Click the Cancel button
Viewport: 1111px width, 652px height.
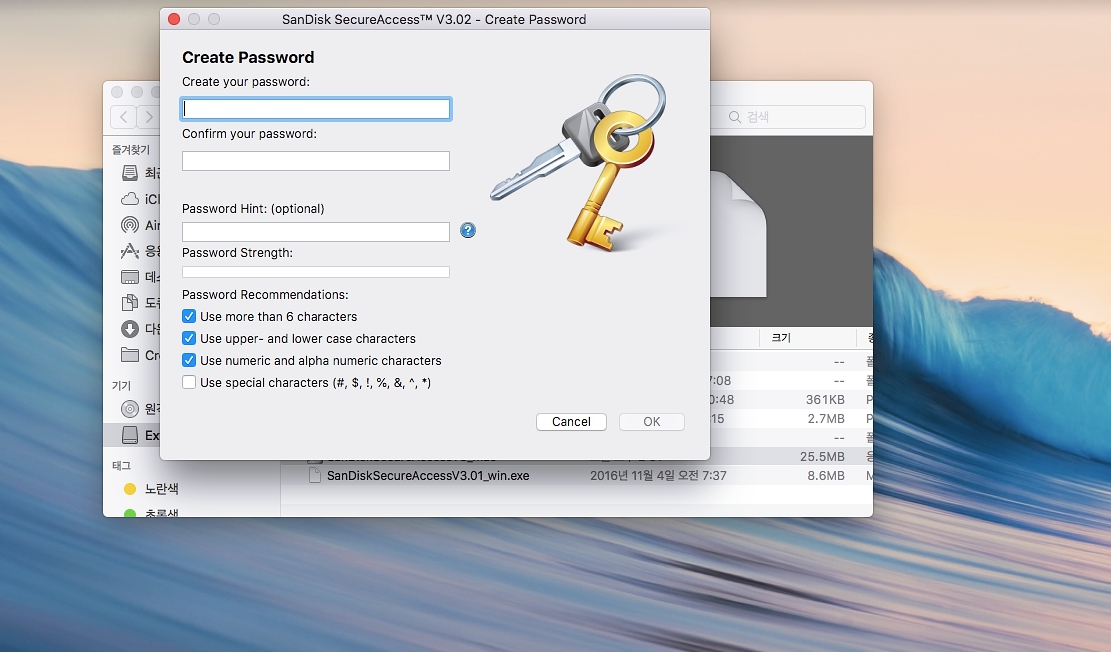571,422
